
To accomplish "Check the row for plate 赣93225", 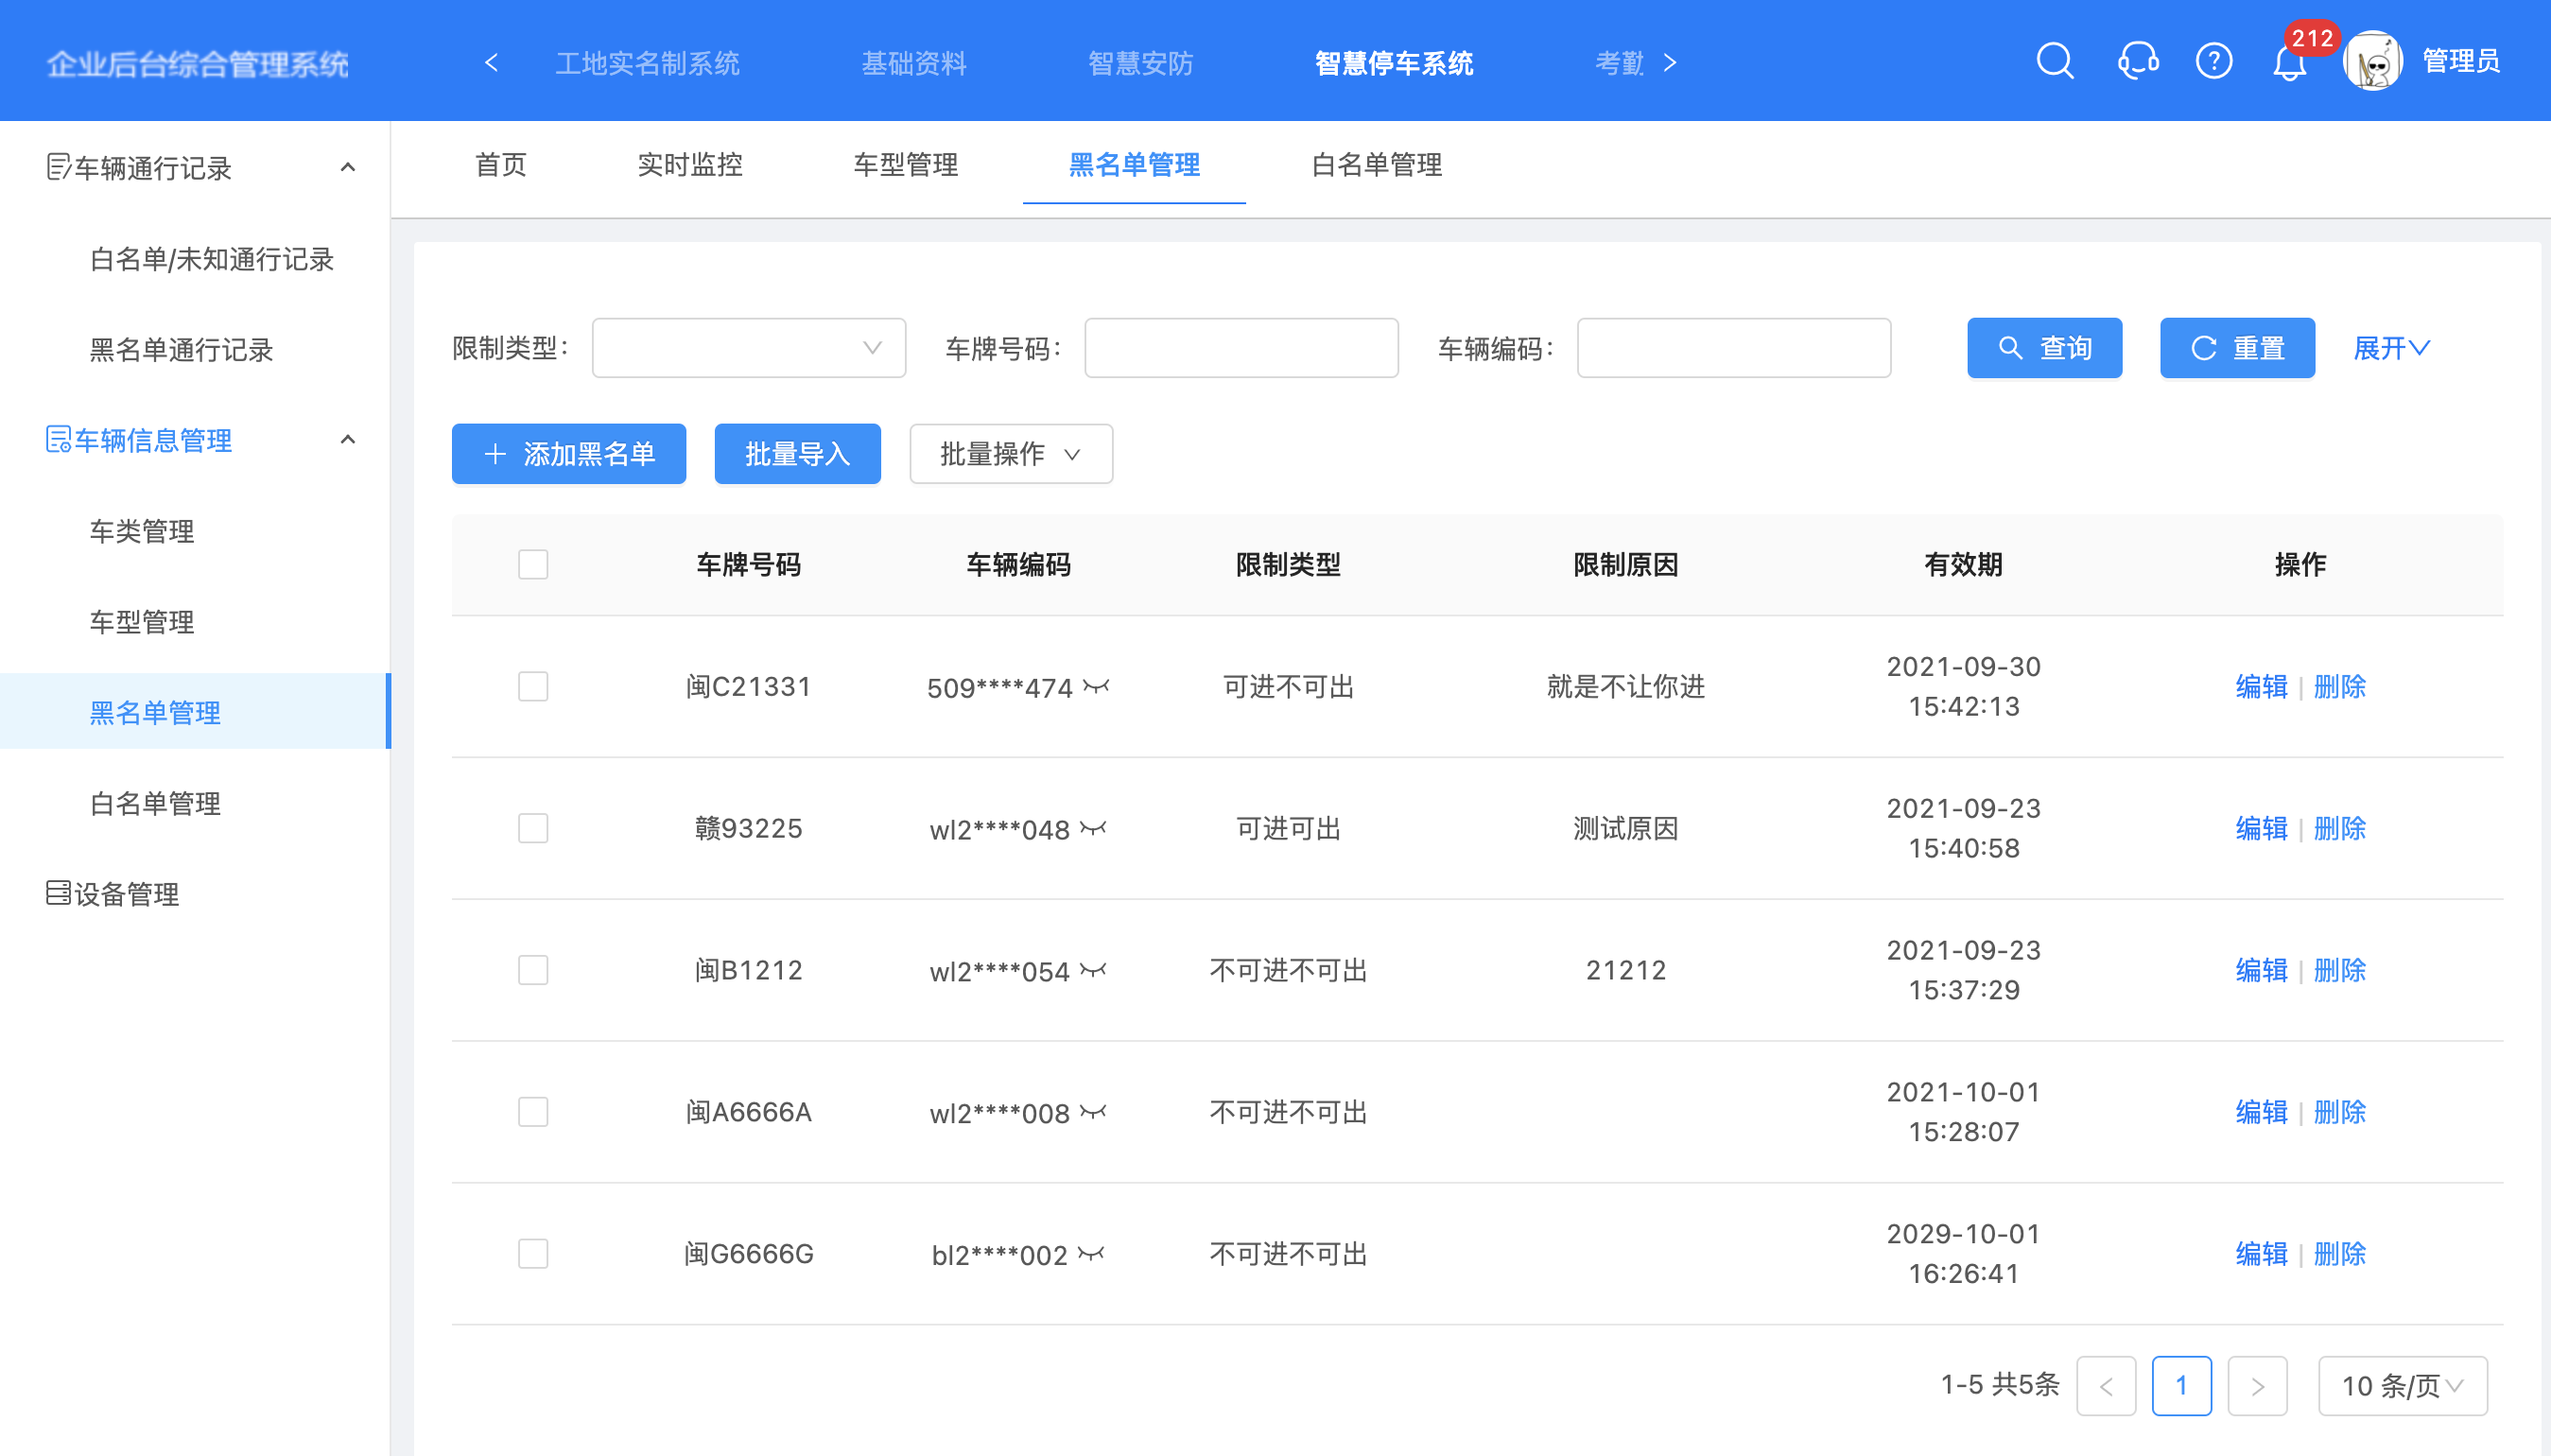I will pyautogui.click(x=533, y=828).
